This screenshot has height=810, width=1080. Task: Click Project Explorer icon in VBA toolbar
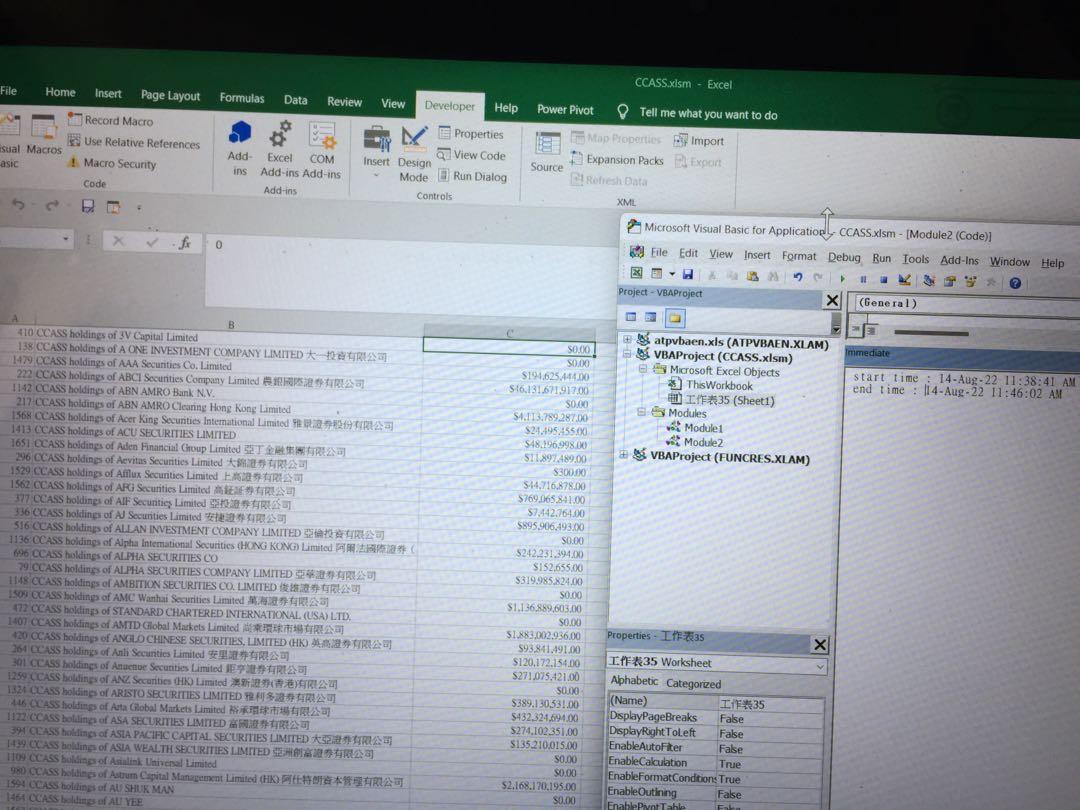pyautogui.click(x=929, y=280)
